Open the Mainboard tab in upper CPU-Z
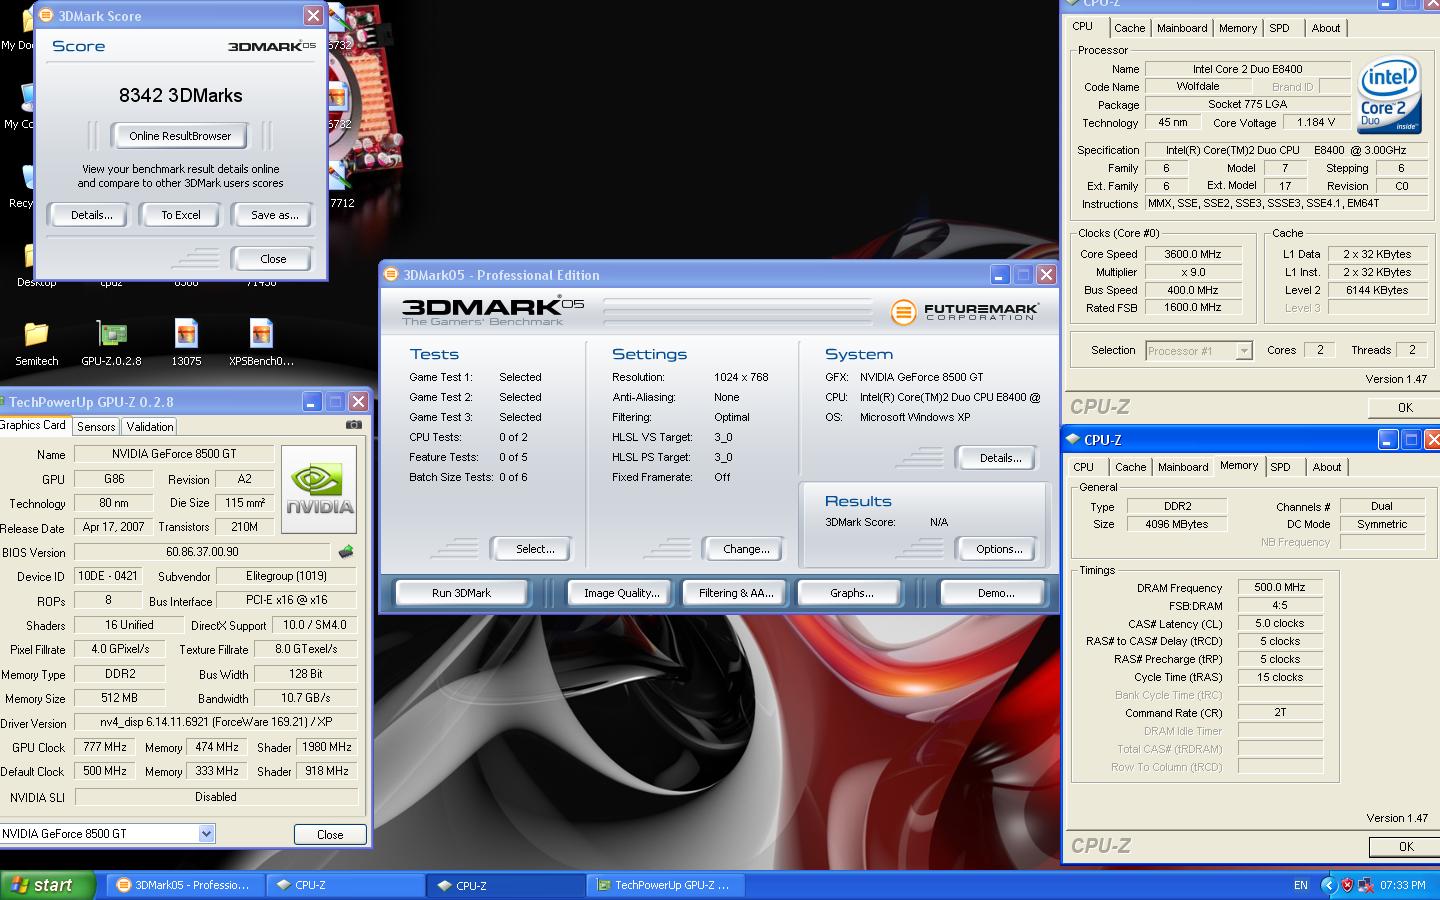 click(x=1182, y=28)
